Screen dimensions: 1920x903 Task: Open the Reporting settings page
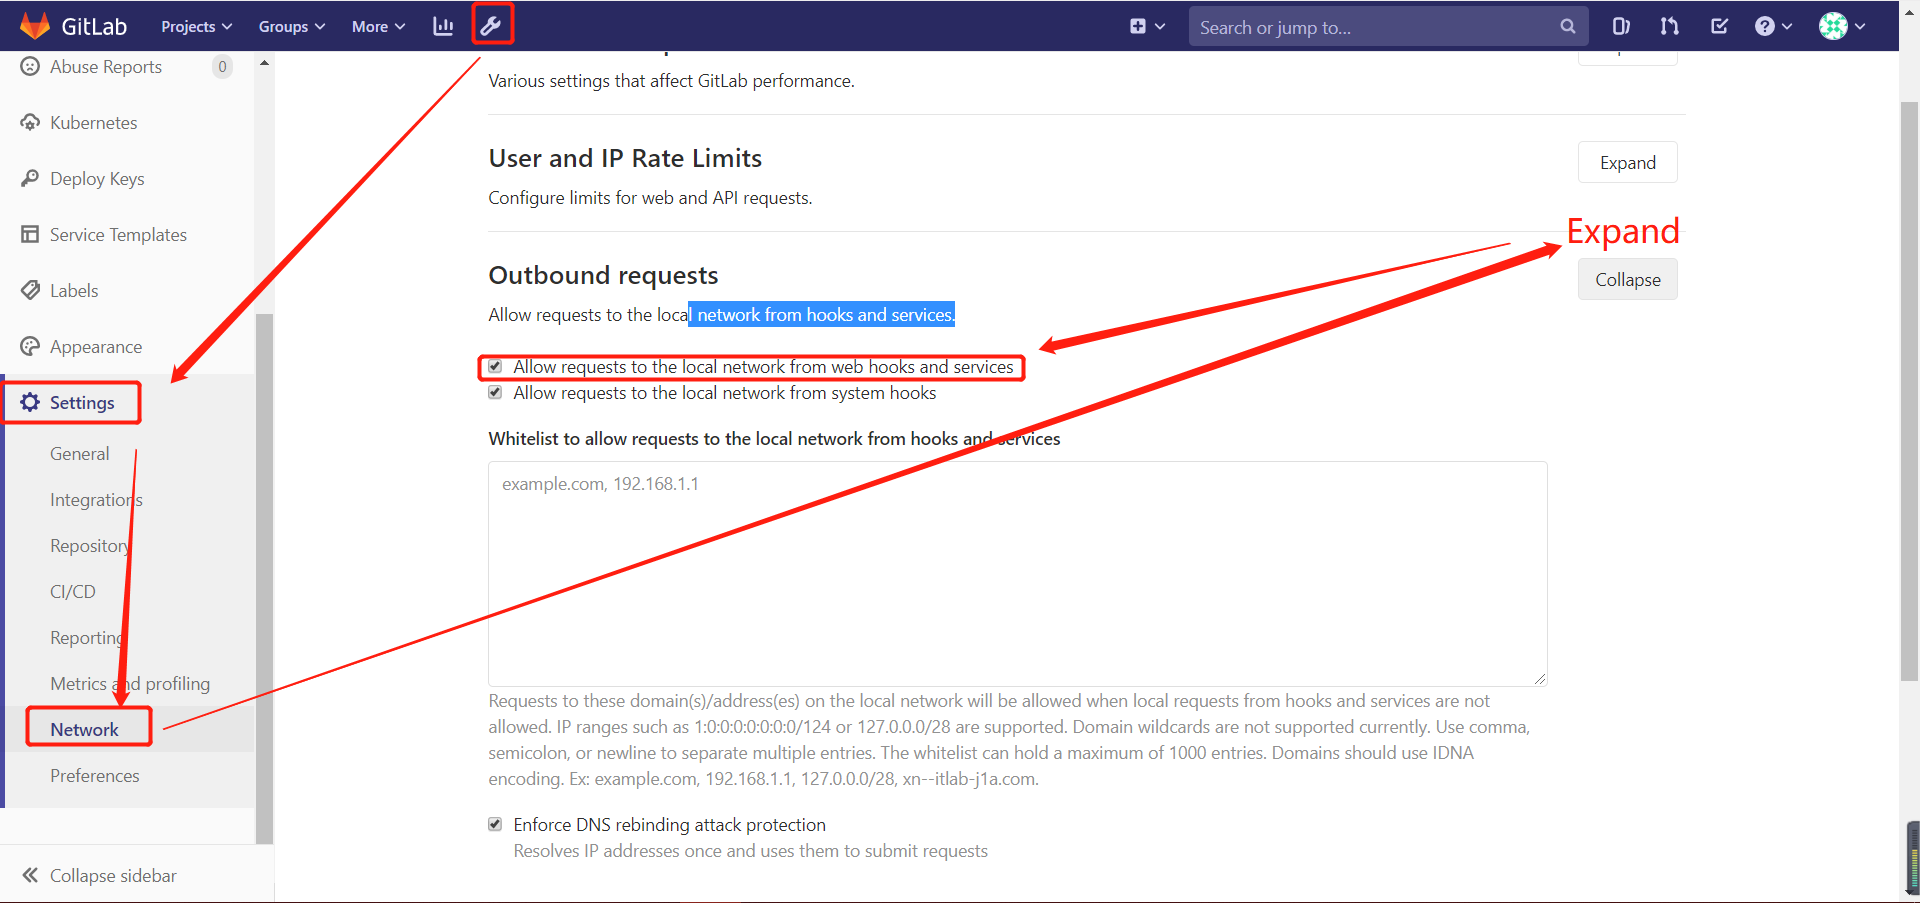click(87, 638)
